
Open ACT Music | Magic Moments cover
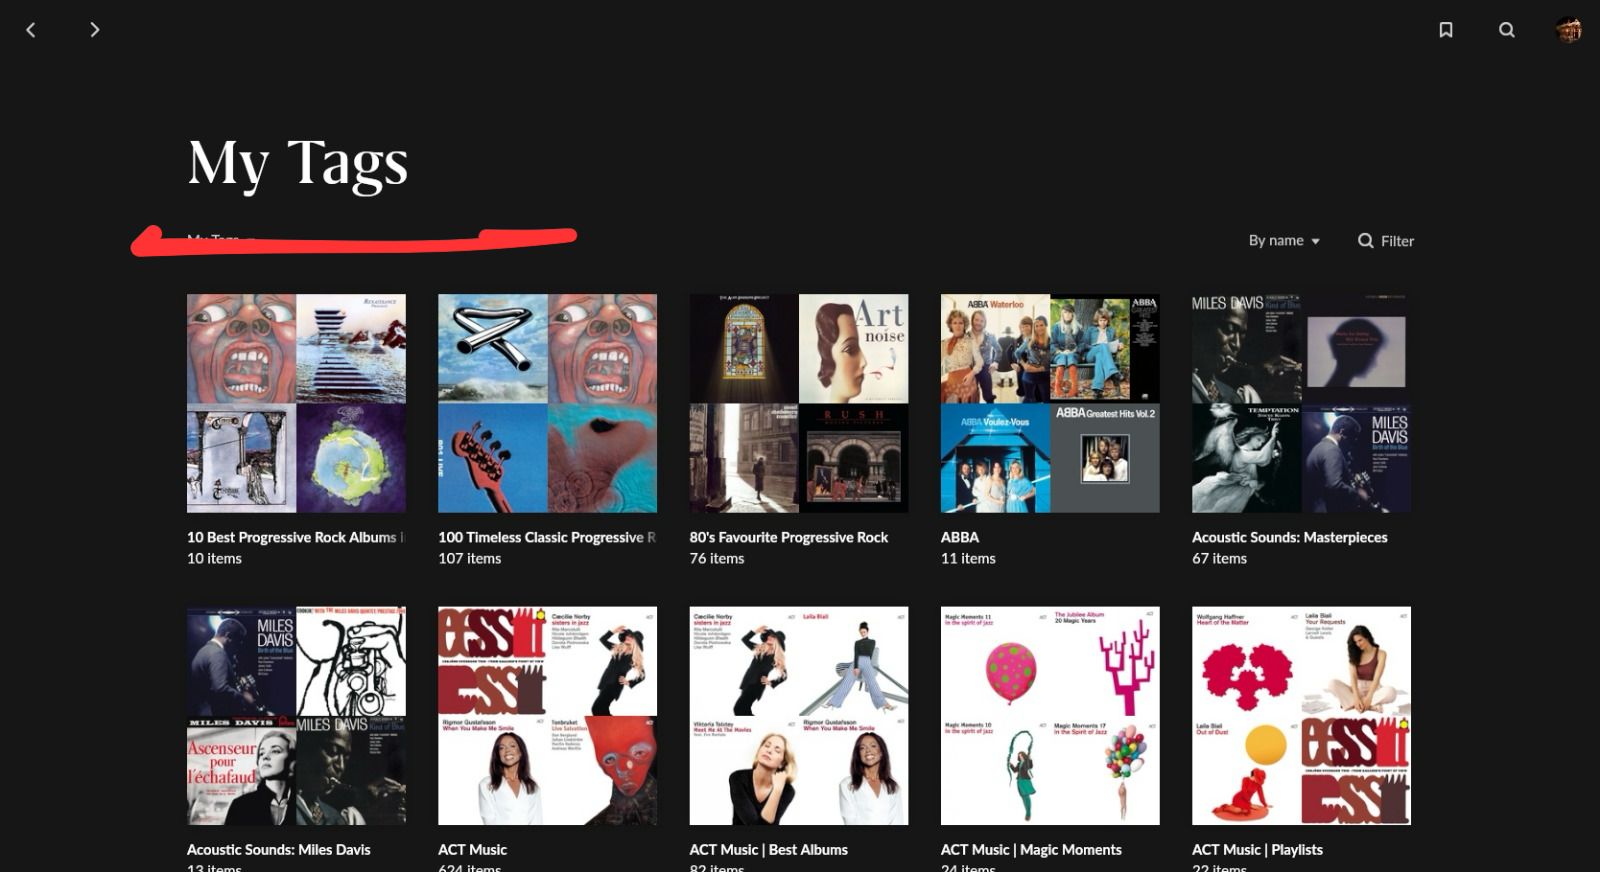coord(1050,715)
